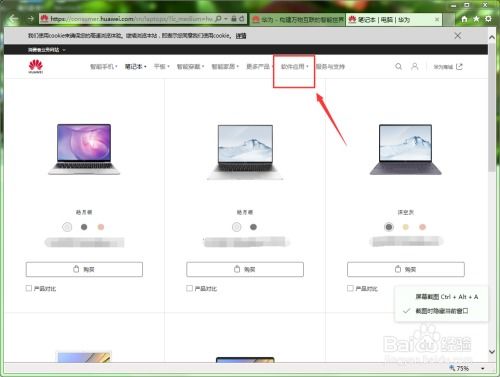Open the dark gray laptop image
500x377 pixels.
pos(406,150)
